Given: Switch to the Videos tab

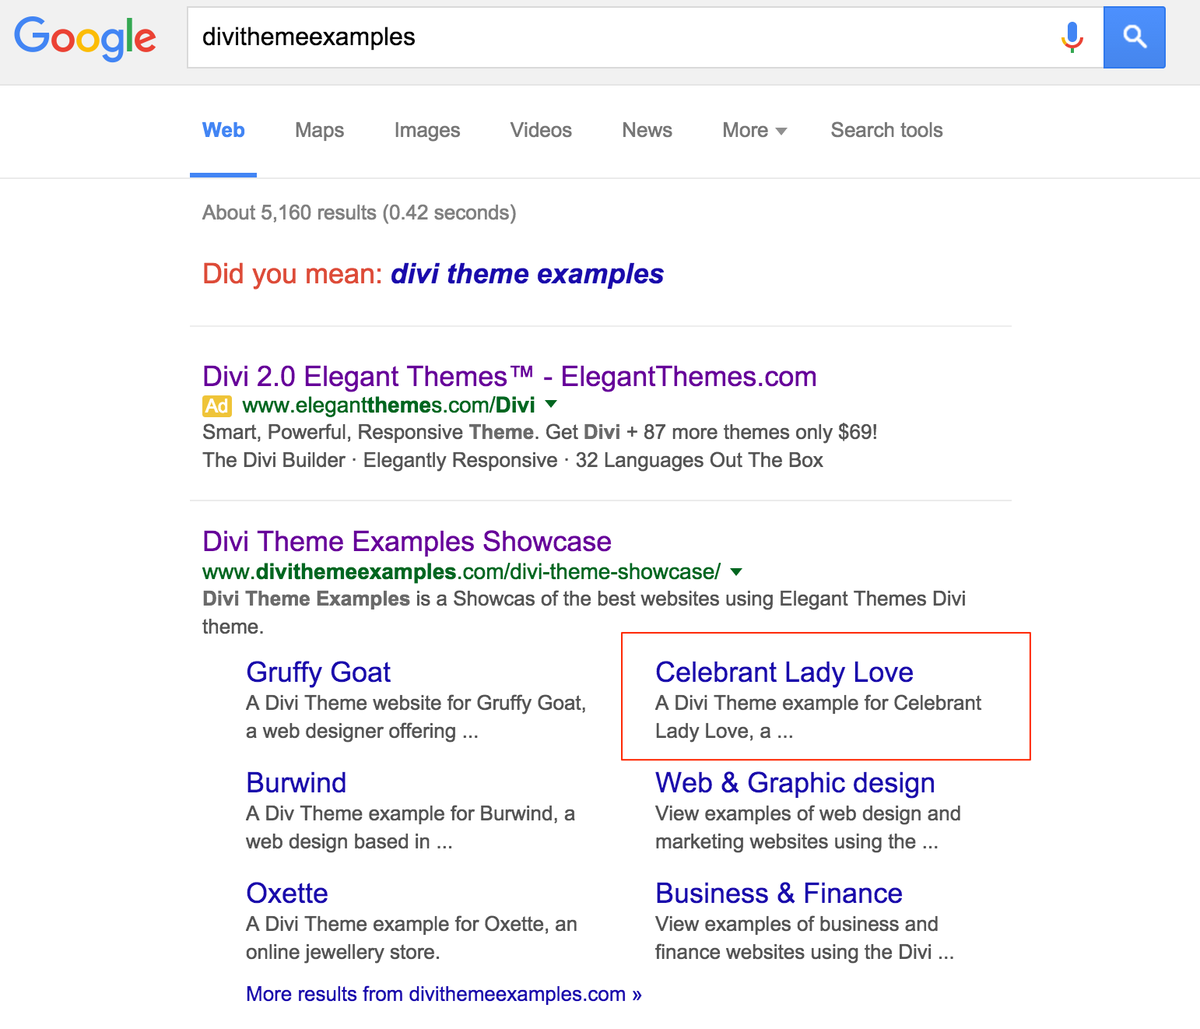Looking at the screenshot, I should click(x=540, y=130).
